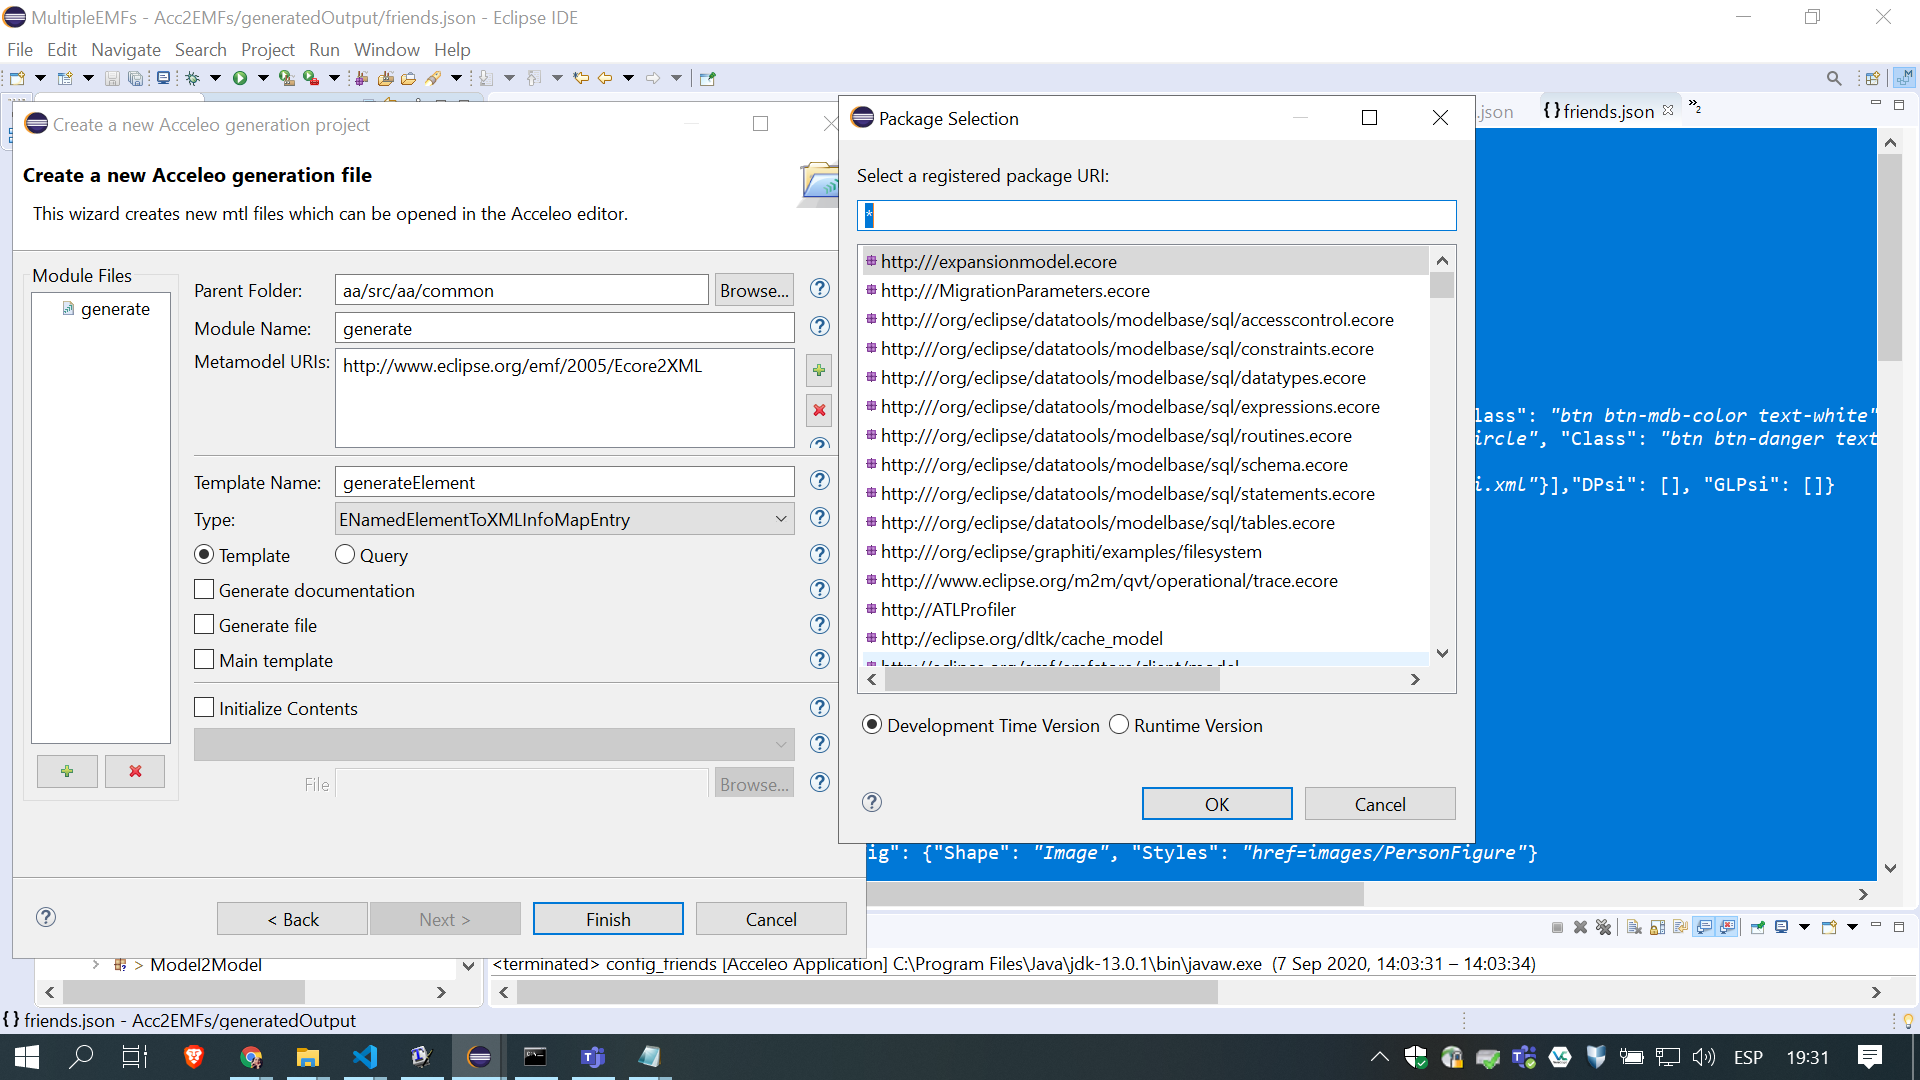Open Visual Studio Code from Windows taskbar
Image resolution: width=1920 pixels, height=1080 pixels.
(x=365, y=1057)
